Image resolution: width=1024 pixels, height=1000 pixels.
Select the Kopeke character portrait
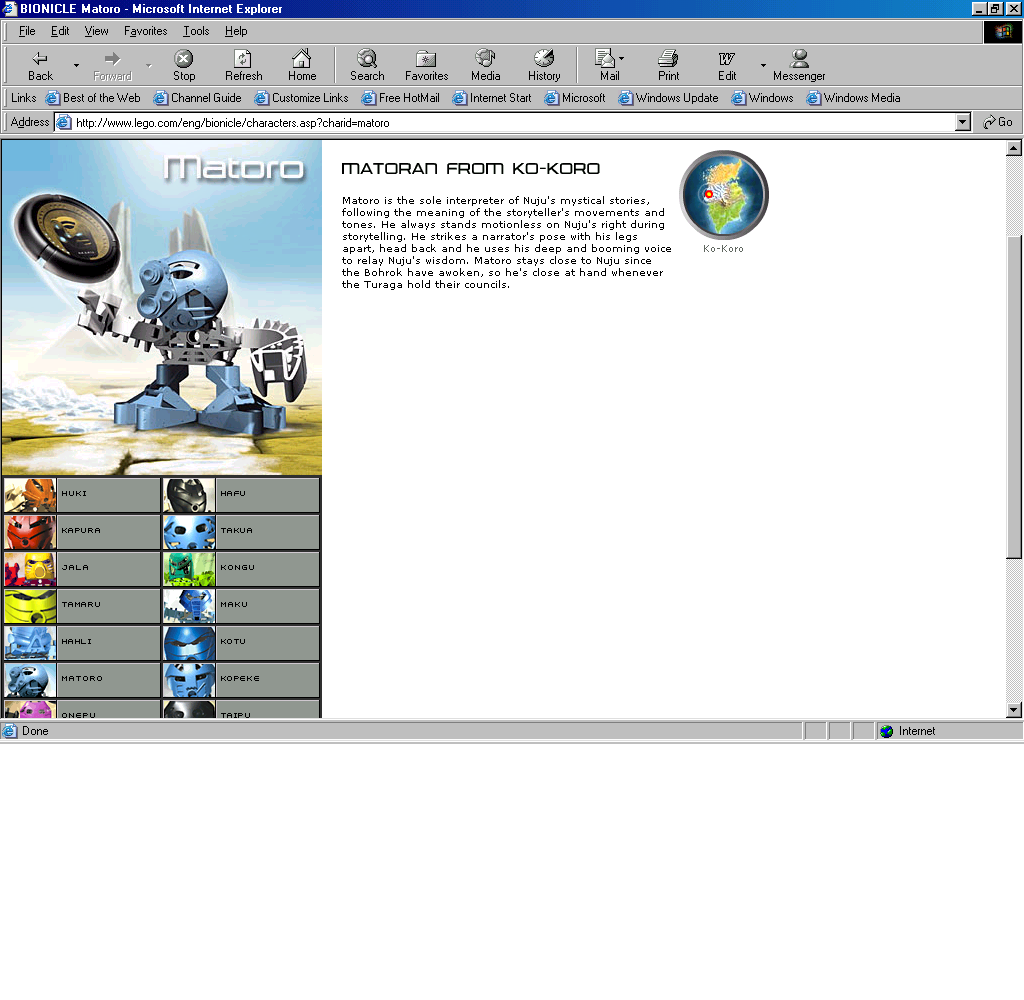(189, 680)
